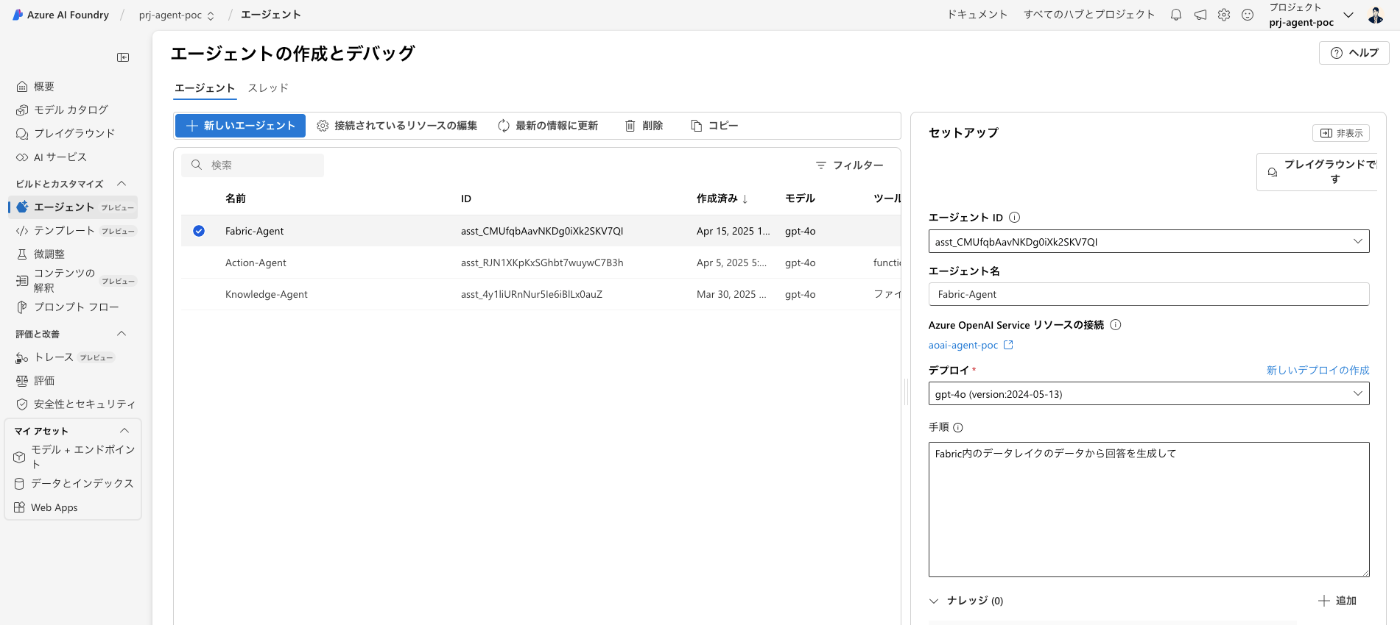
Task: Click the 新しいデプロイの作成 link
Action: coord(1317,370)
